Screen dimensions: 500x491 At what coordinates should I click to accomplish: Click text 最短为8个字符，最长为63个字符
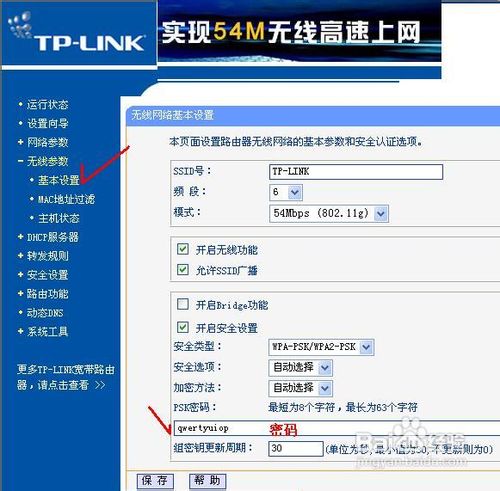(x=343, y=407)
